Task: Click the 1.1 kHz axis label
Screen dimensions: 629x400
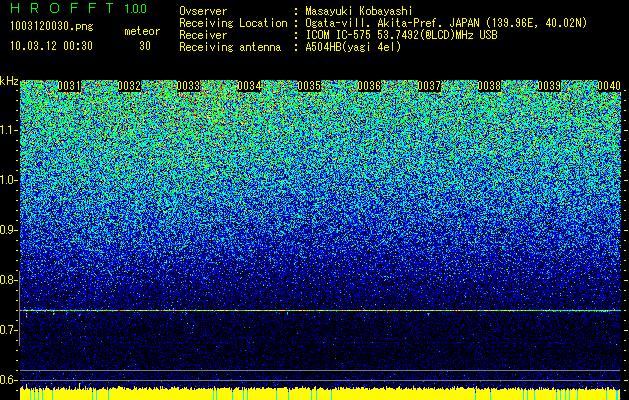Action: (x=9, y=130)
